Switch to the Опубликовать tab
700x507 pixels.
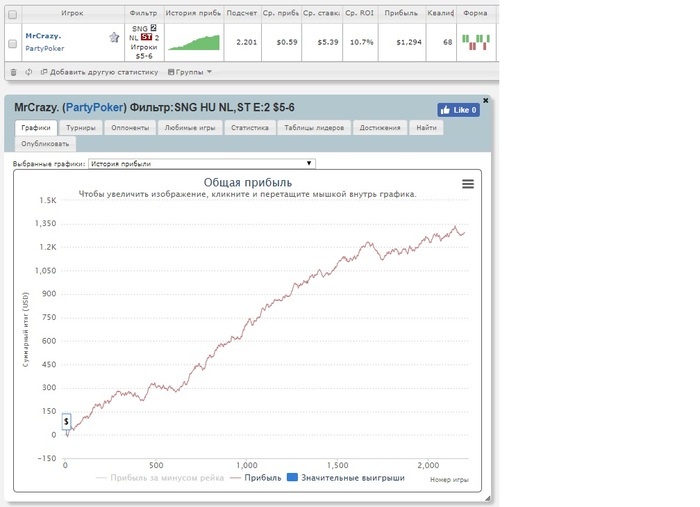click(x=45, y=144)
